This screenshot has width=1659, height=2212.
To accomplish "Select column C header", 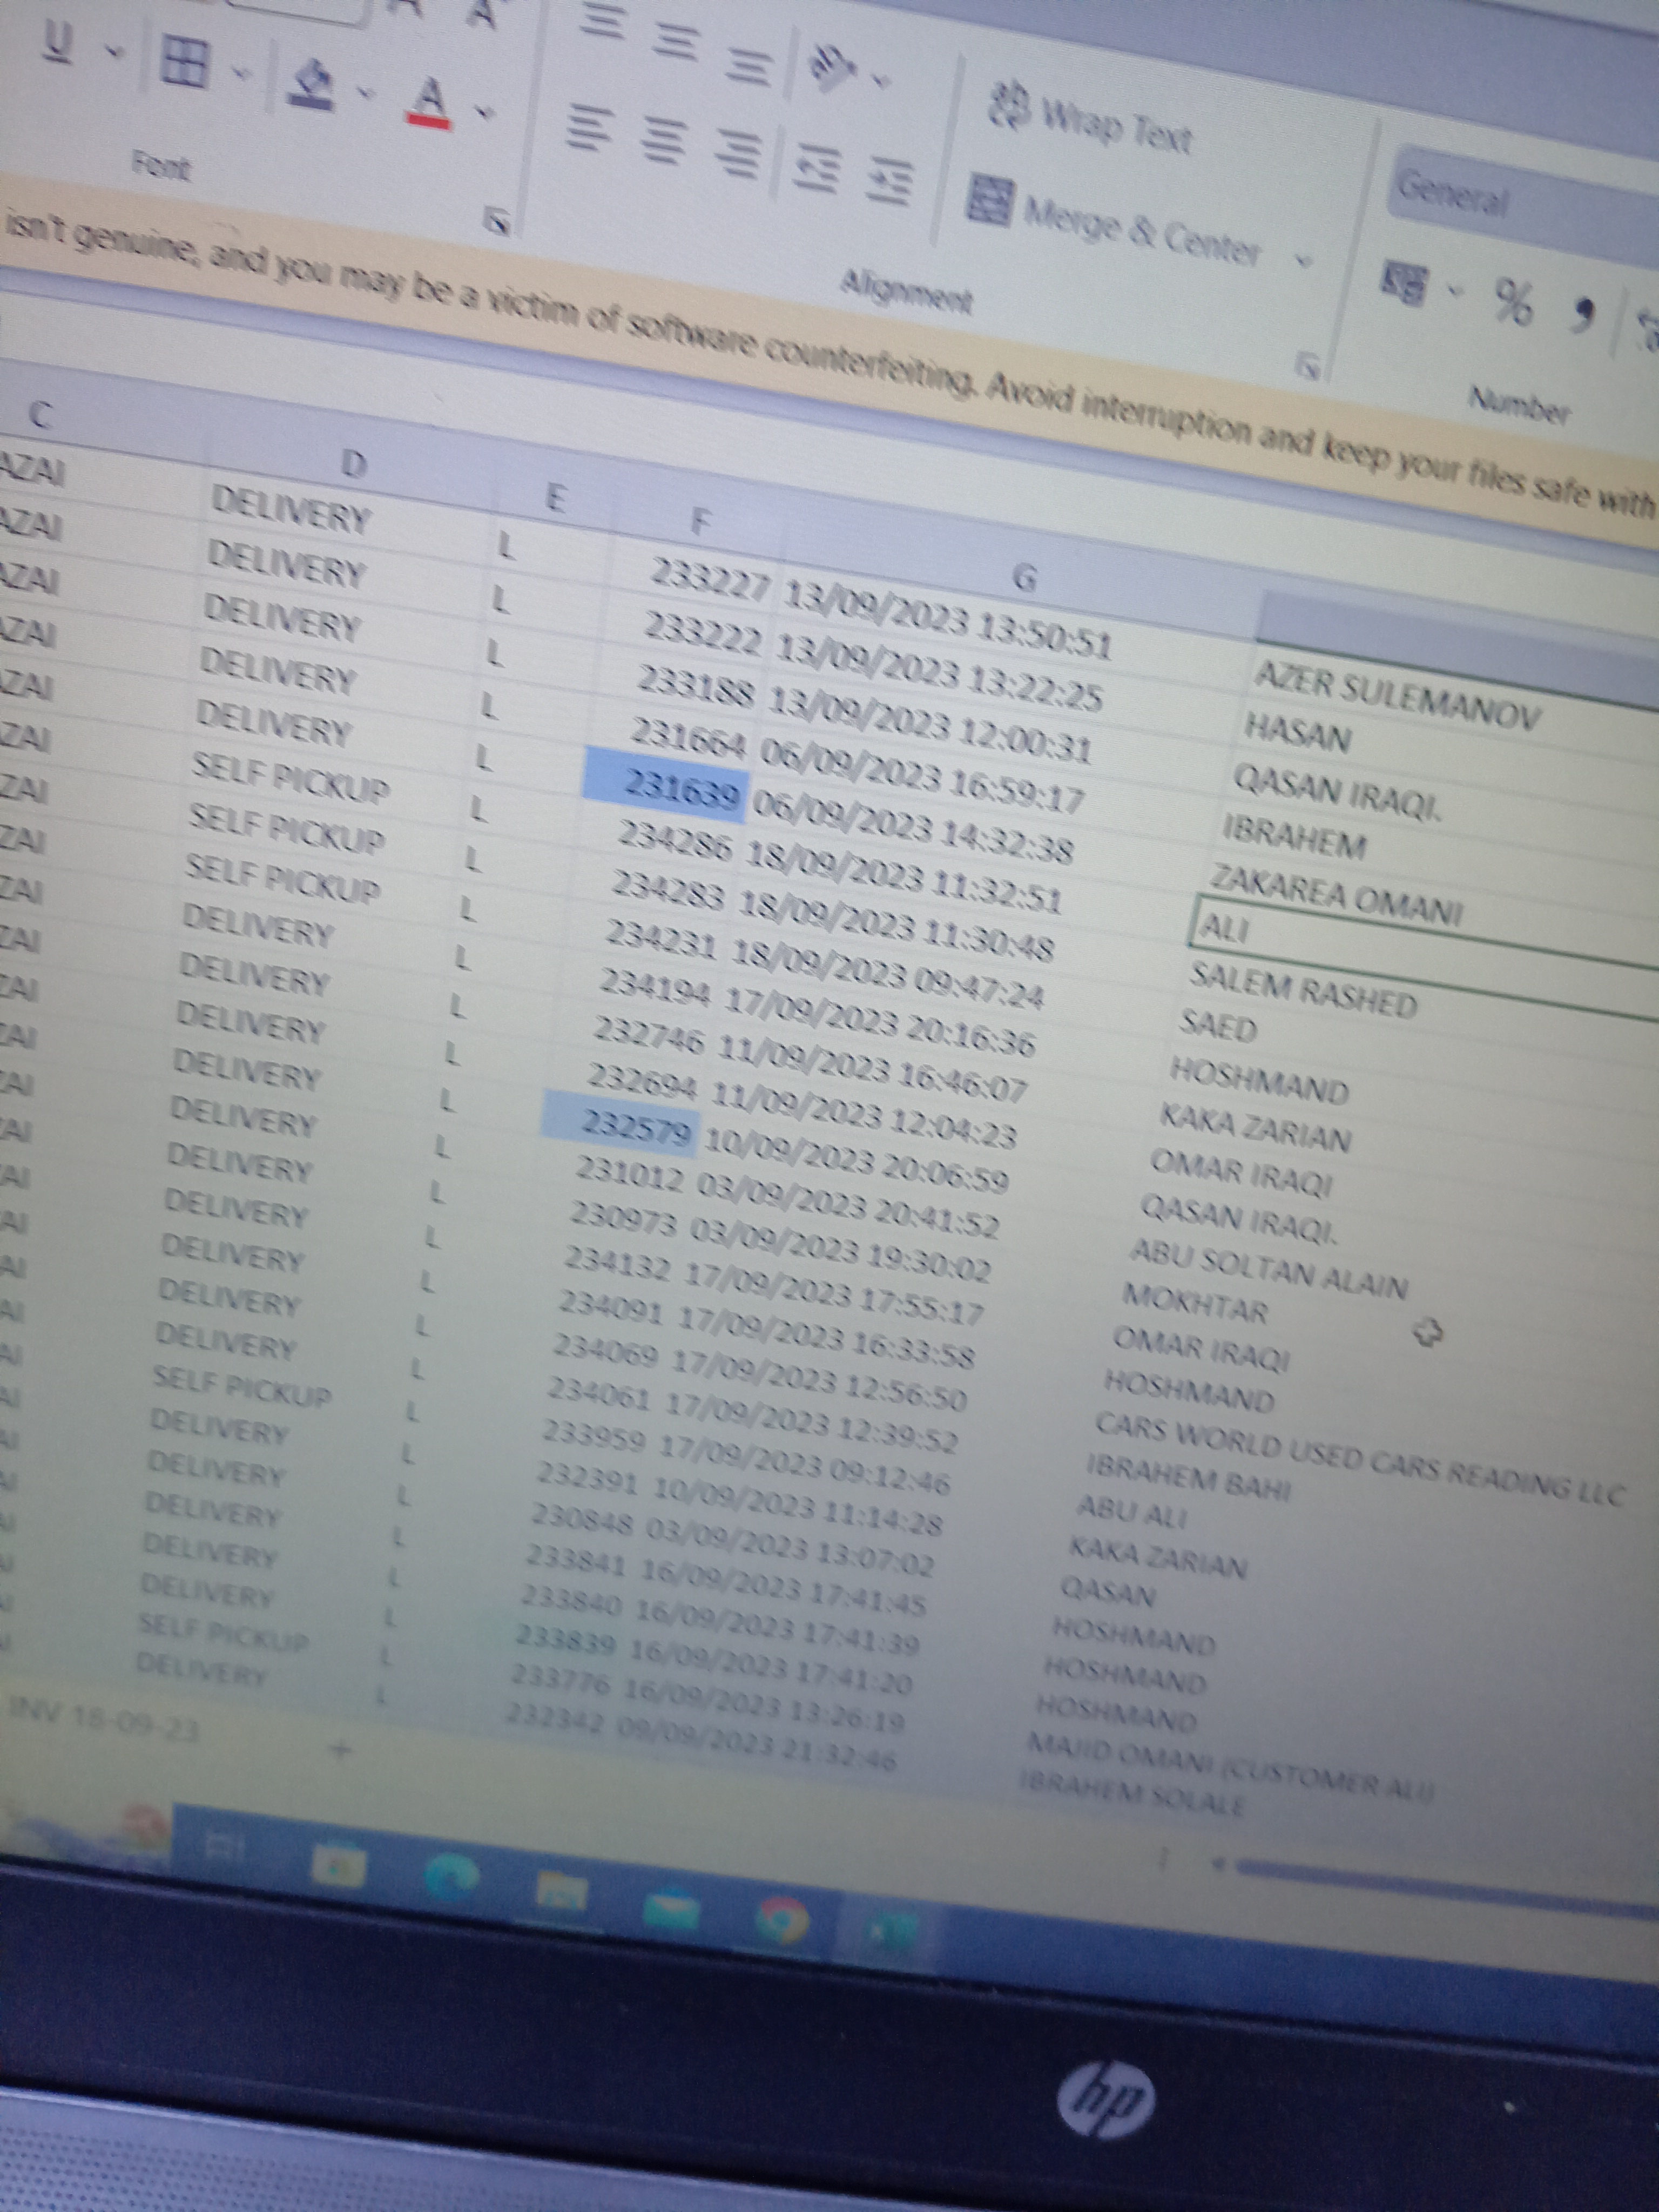I will pos(40,415).
